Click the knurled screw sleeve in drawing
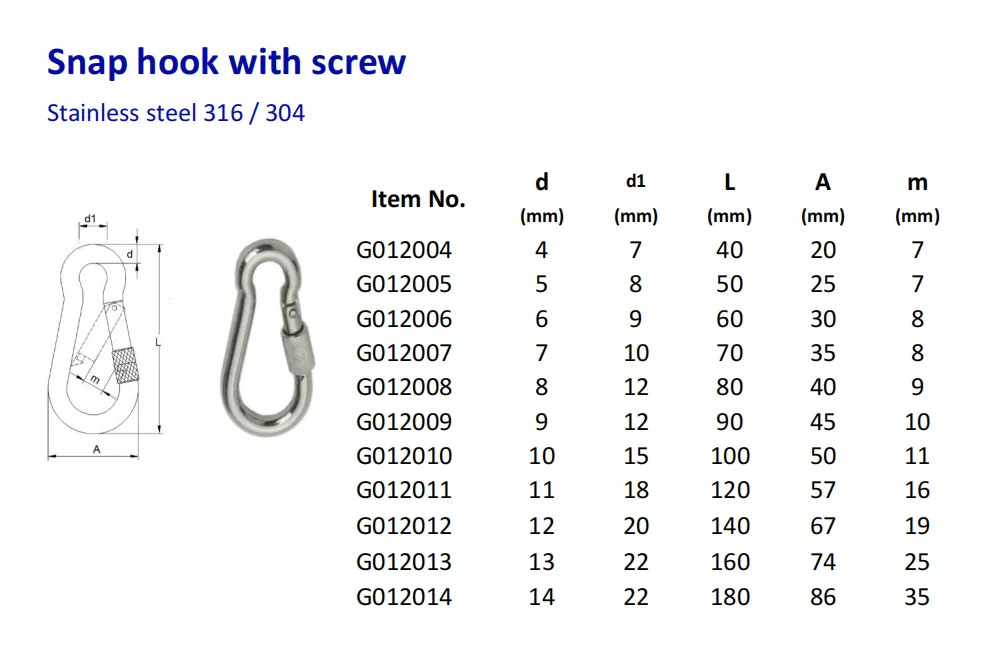Image resolution: width=993 pixels, height=660 pixels. (x=125, y=365)
